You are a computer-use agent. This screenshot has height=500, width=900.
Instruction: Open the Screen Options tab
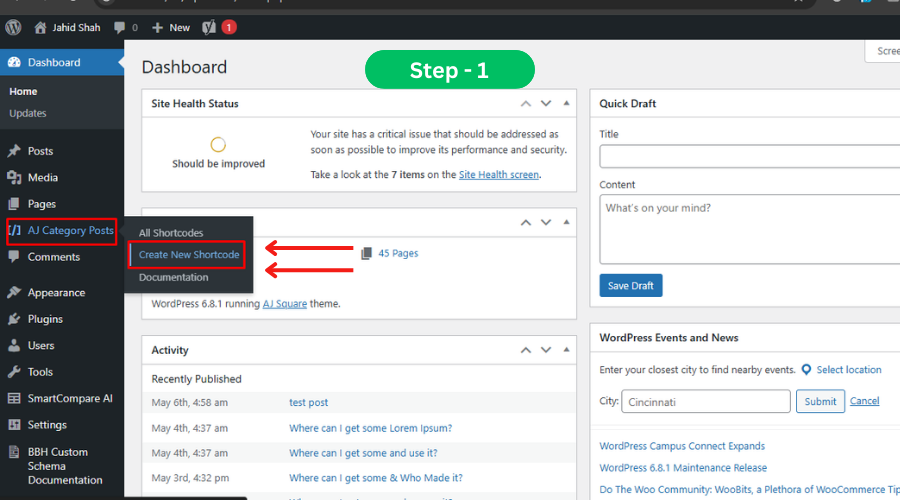[x=883, y=51]
